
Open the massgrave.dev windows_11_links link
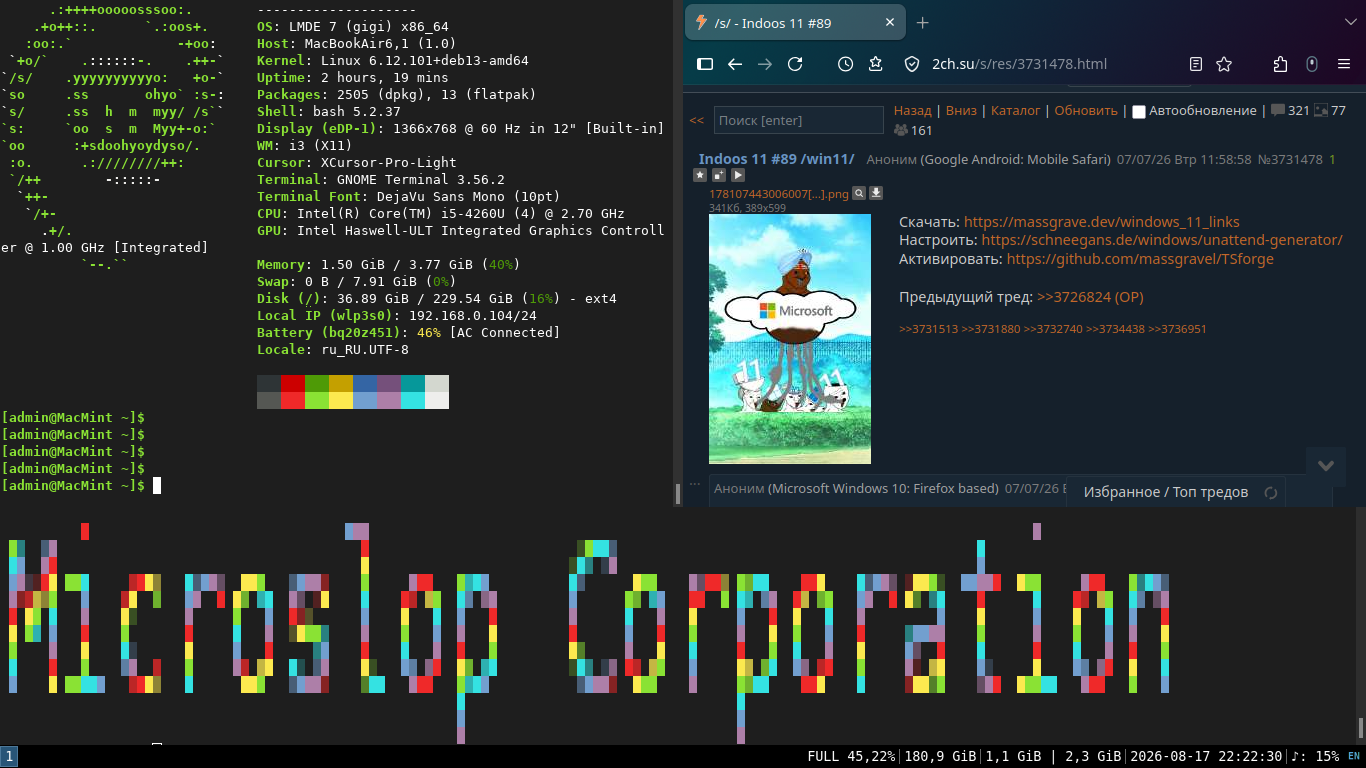[x=1102, y=222]
